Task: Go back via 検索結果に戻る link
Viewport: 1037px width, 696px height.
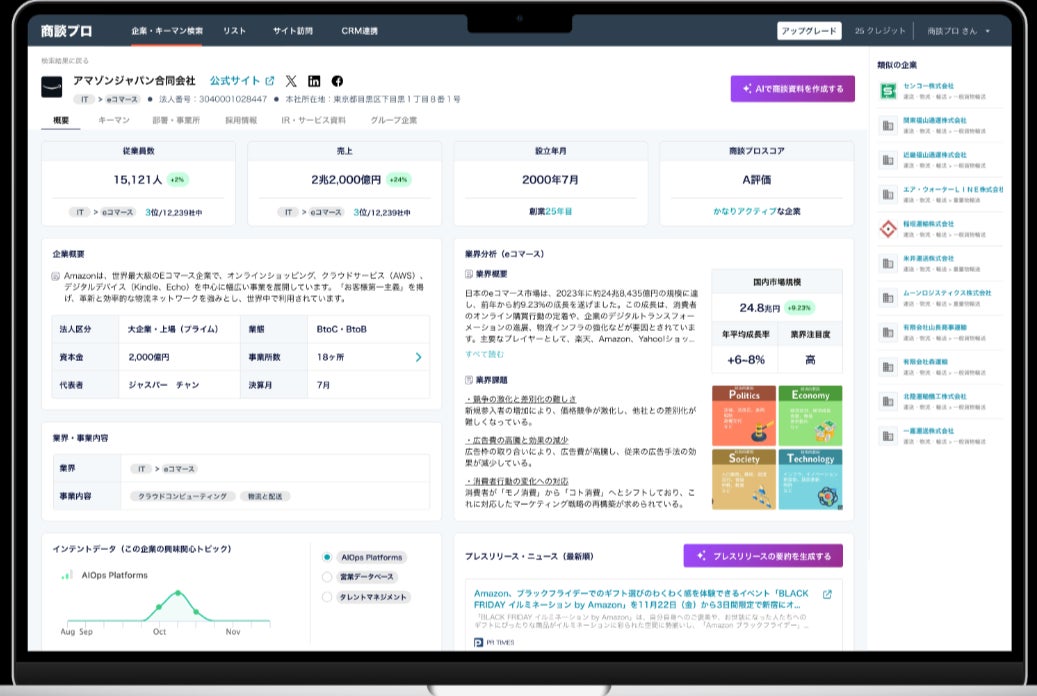Action: [x=65, y=61]
